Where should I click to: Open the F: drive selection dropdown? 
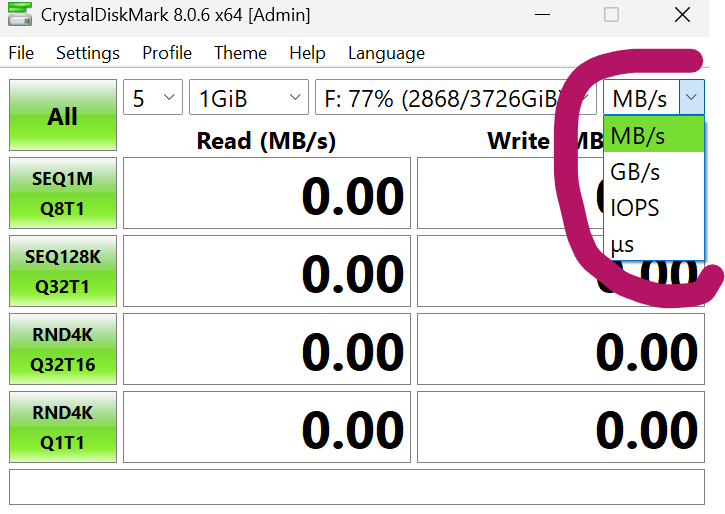point(455,97)
